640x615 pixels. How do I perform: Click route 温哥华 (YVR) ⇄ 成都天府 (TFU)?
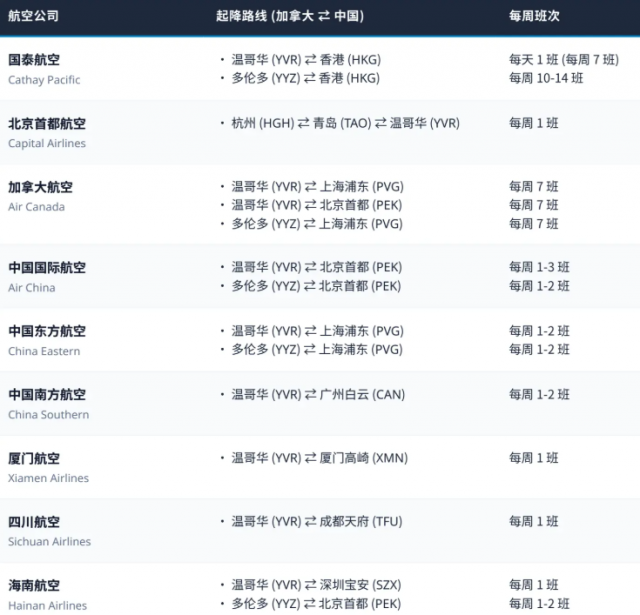[317, 521]
